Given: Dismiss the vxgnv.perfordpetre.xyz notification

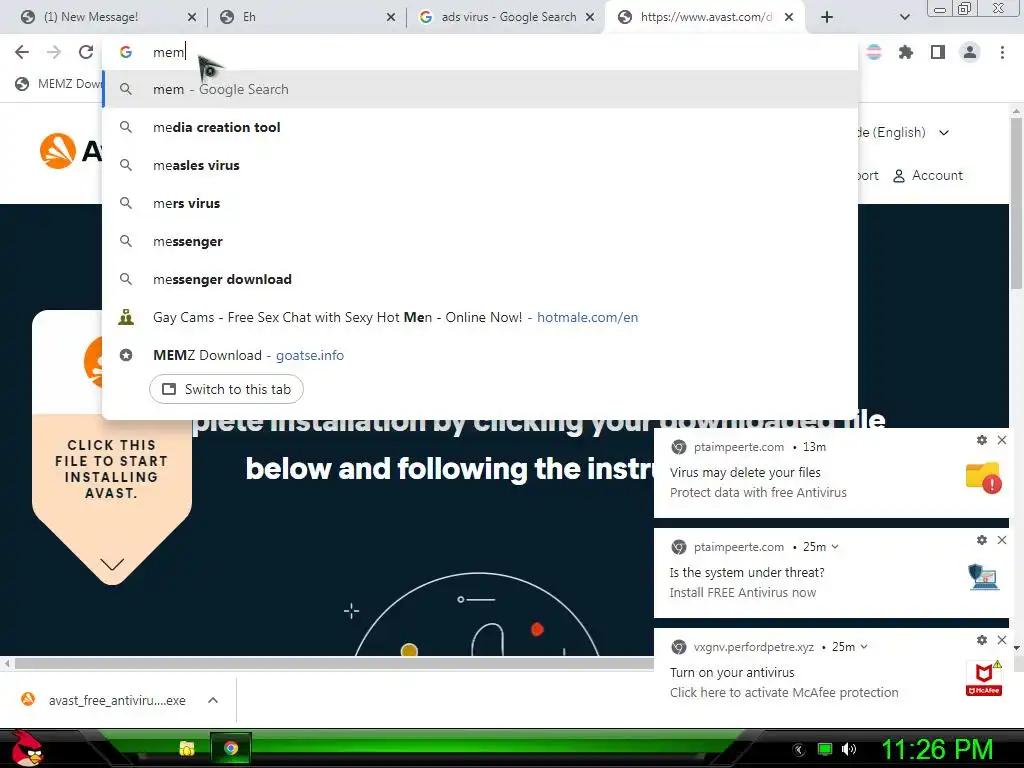Looking at the screenshot, I should [x=1002, y=640].
